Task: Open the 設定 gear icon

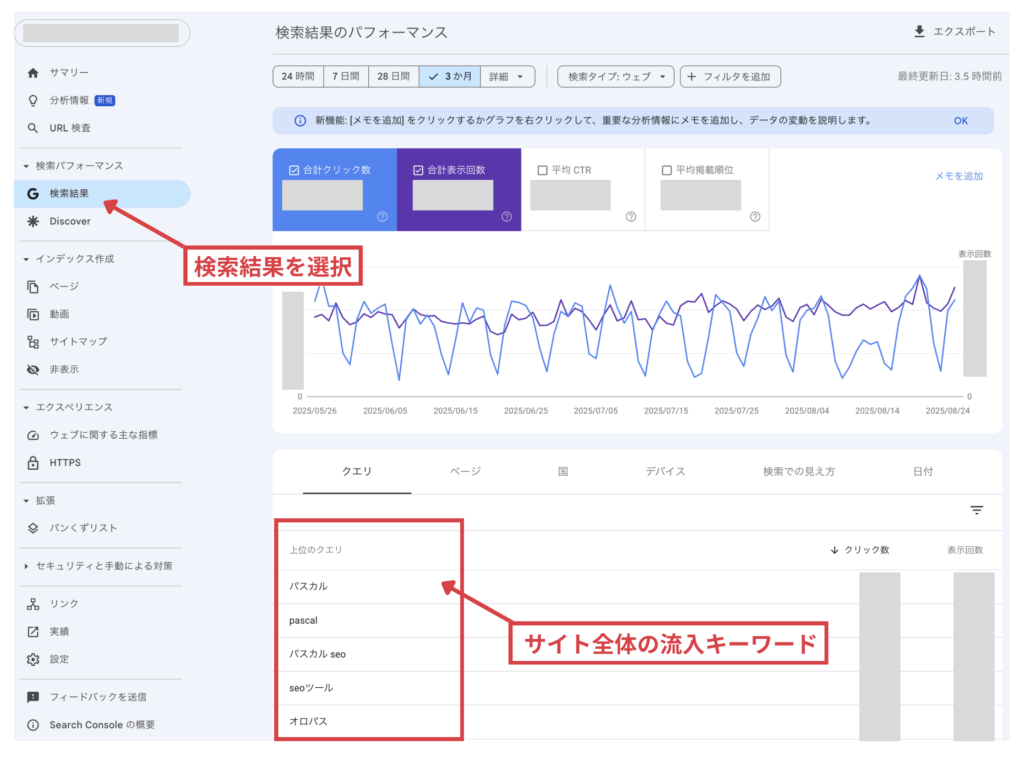Action: tap(33, 659)
